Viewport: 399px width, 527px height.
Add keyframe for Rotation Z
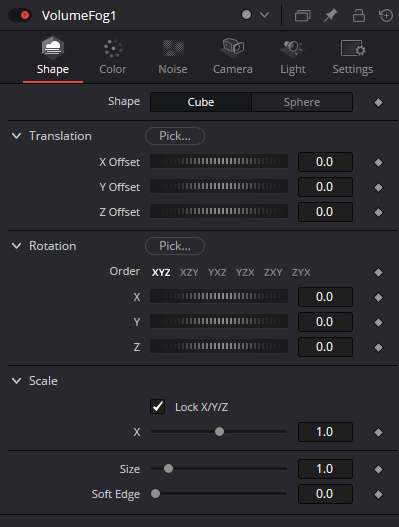378,347
